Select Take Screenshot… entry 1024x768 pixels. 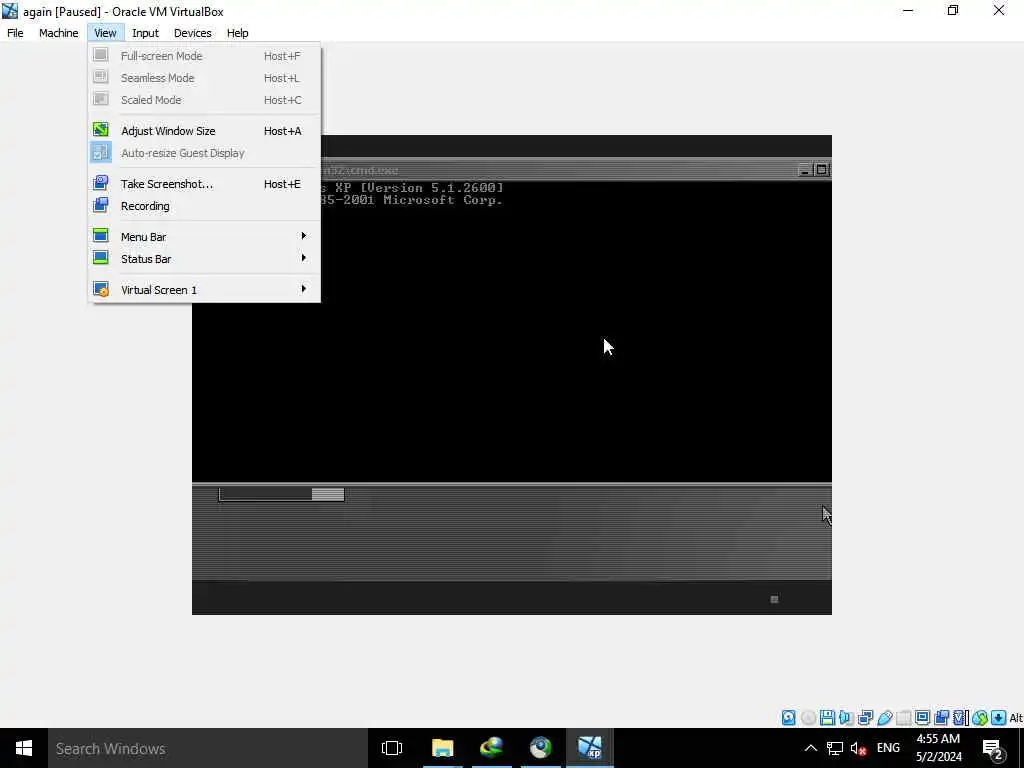pos(204,184)
